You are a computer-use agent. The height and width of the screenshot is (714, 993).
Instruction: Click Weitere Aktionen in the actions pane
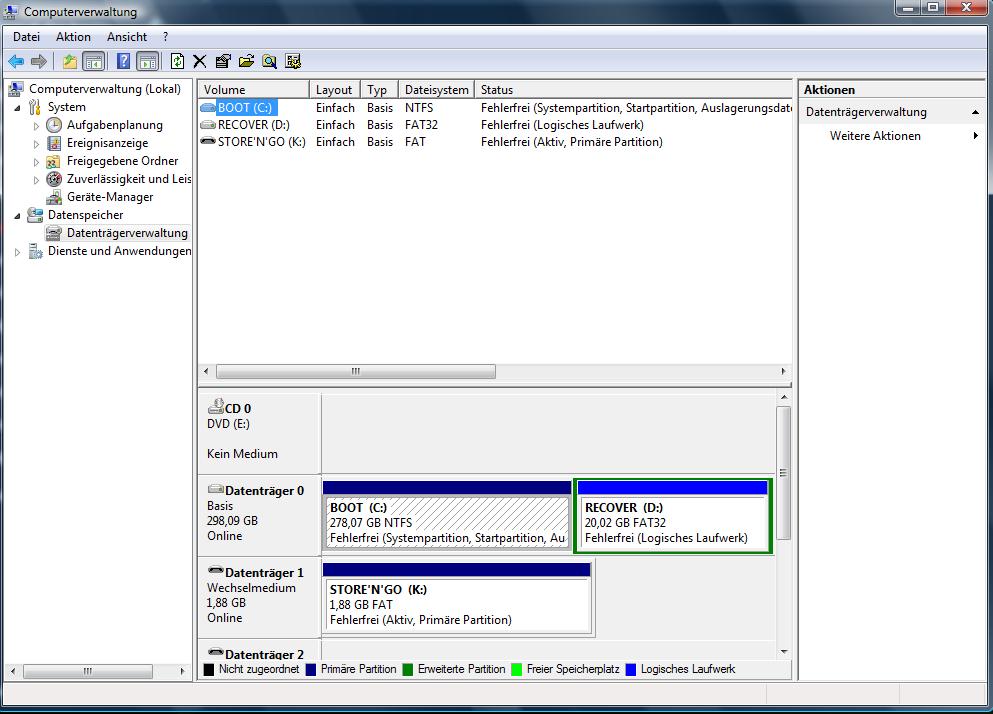pyautogui.click(x=875, y=136)
